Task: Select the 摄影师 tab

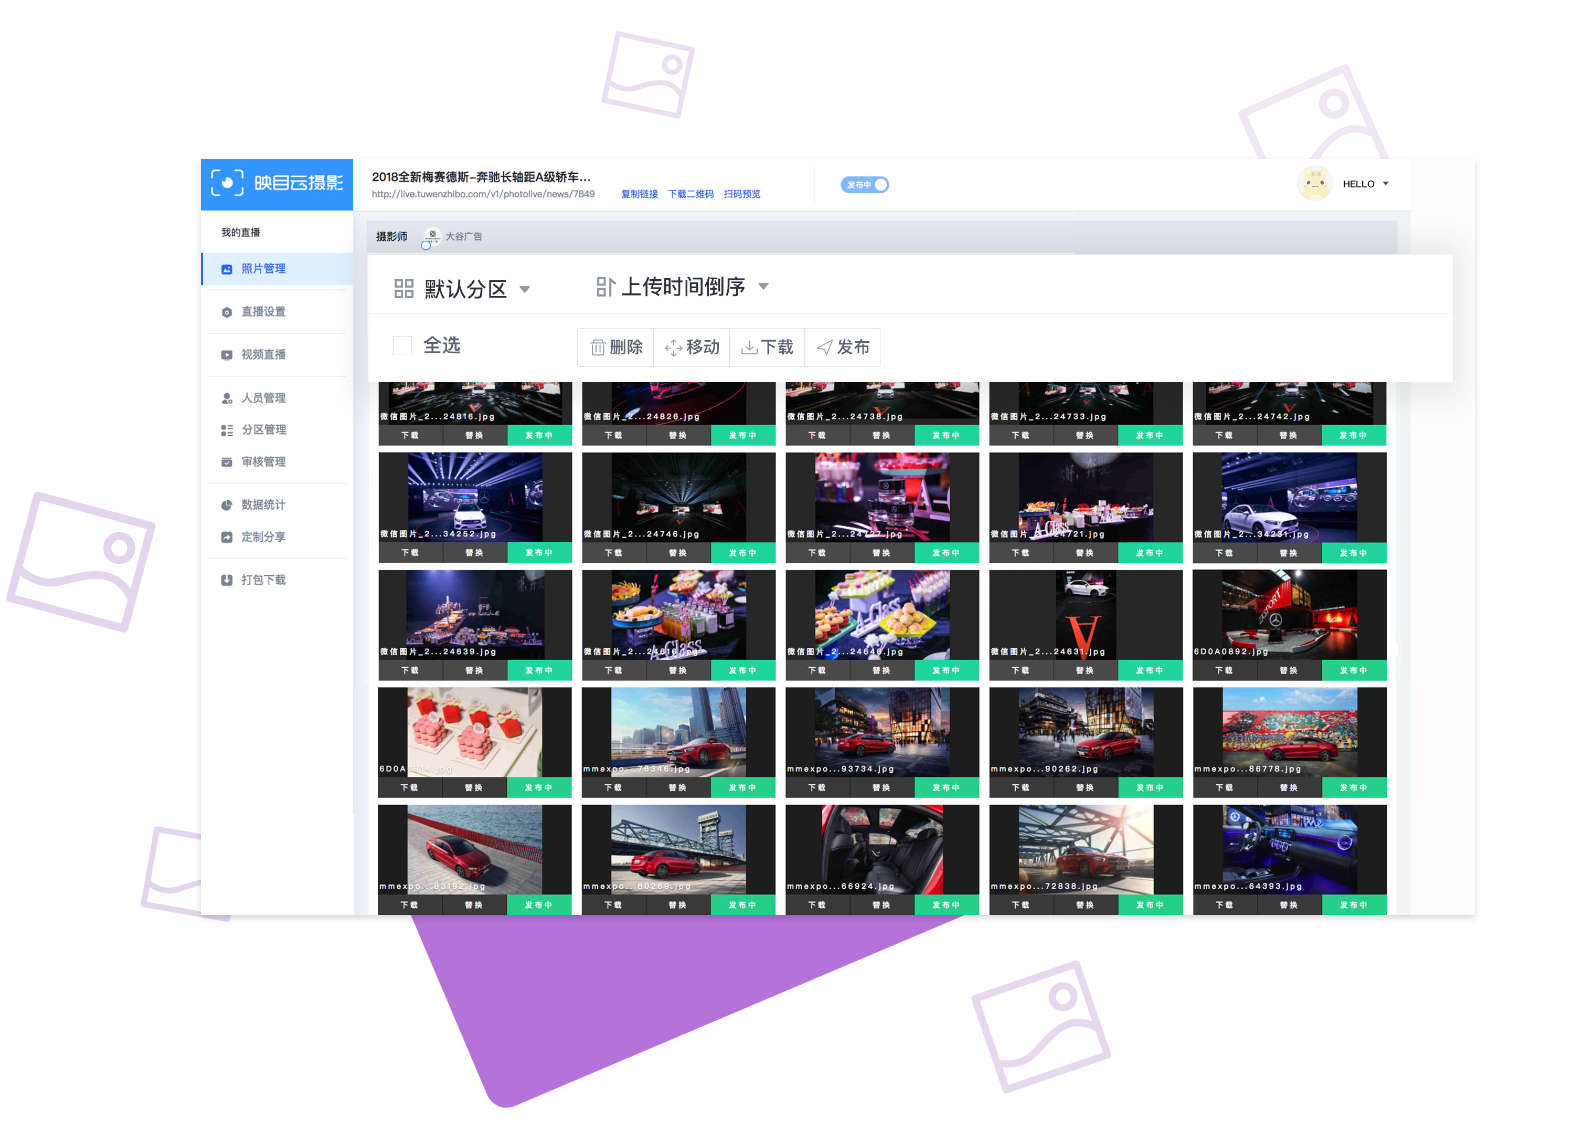Action: pyautogui.click(x=392, y=237)
